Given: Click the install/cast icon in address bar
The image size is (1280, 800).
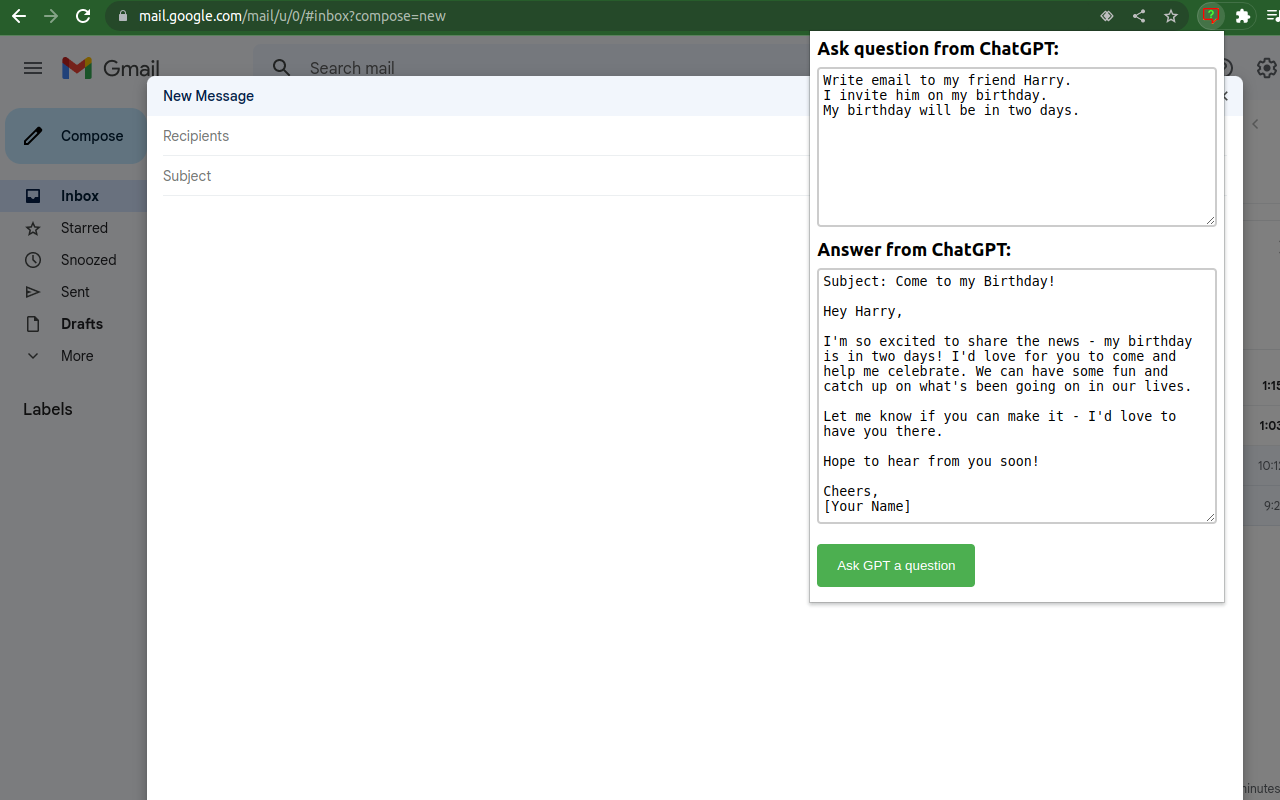Looking at the screenshot, I should coord(1107,16).
